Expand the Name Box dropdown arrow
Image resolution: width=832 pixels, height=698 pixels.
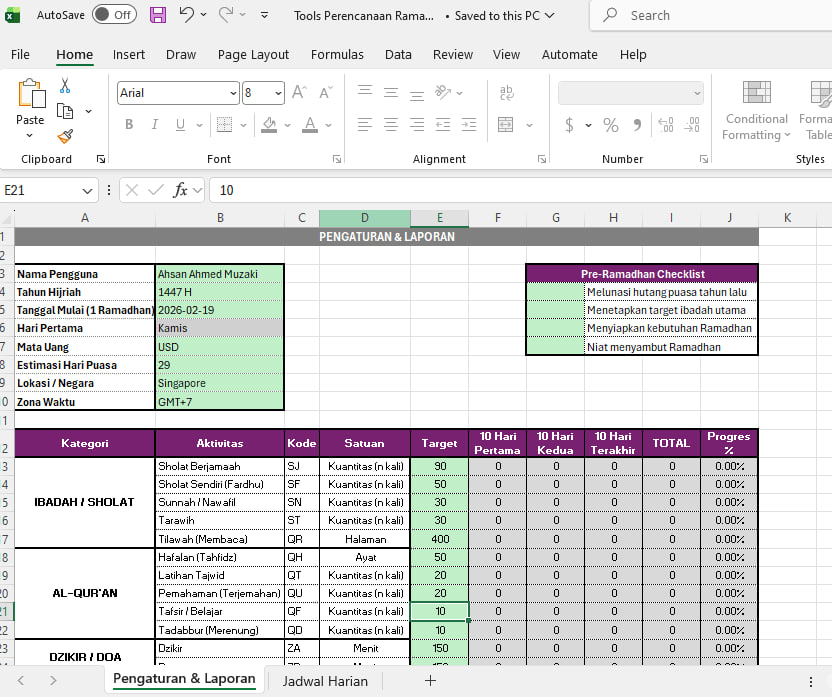[87, 190]
